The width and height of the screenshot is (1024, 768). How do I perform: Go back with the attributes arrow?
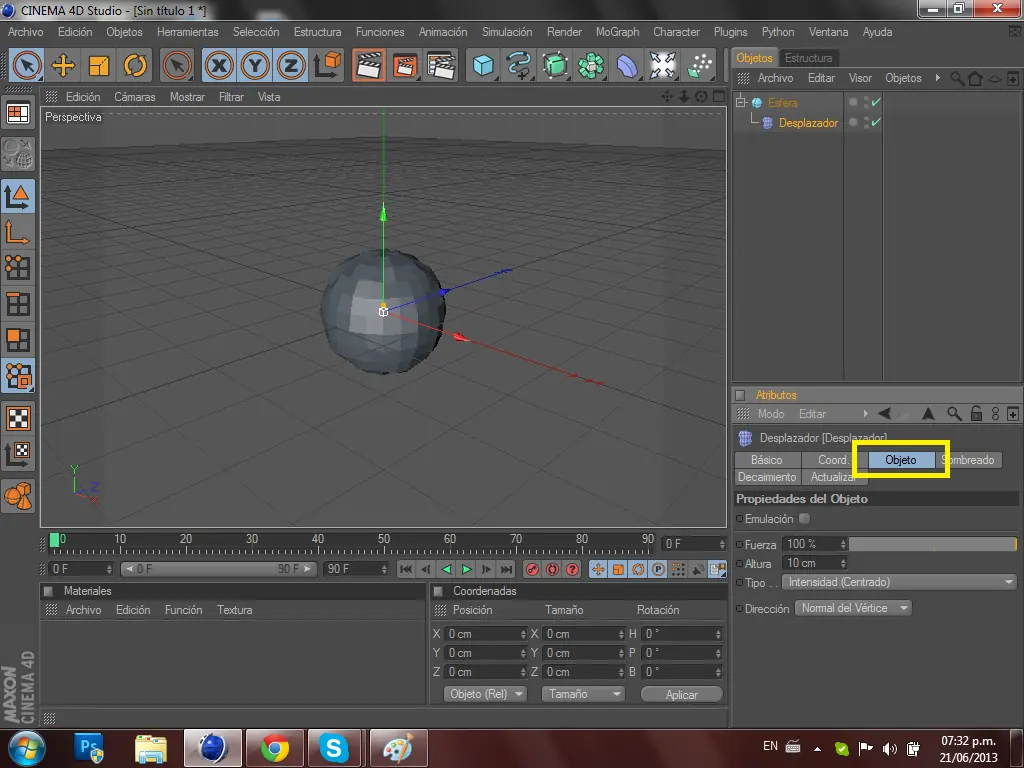[884, 414]
